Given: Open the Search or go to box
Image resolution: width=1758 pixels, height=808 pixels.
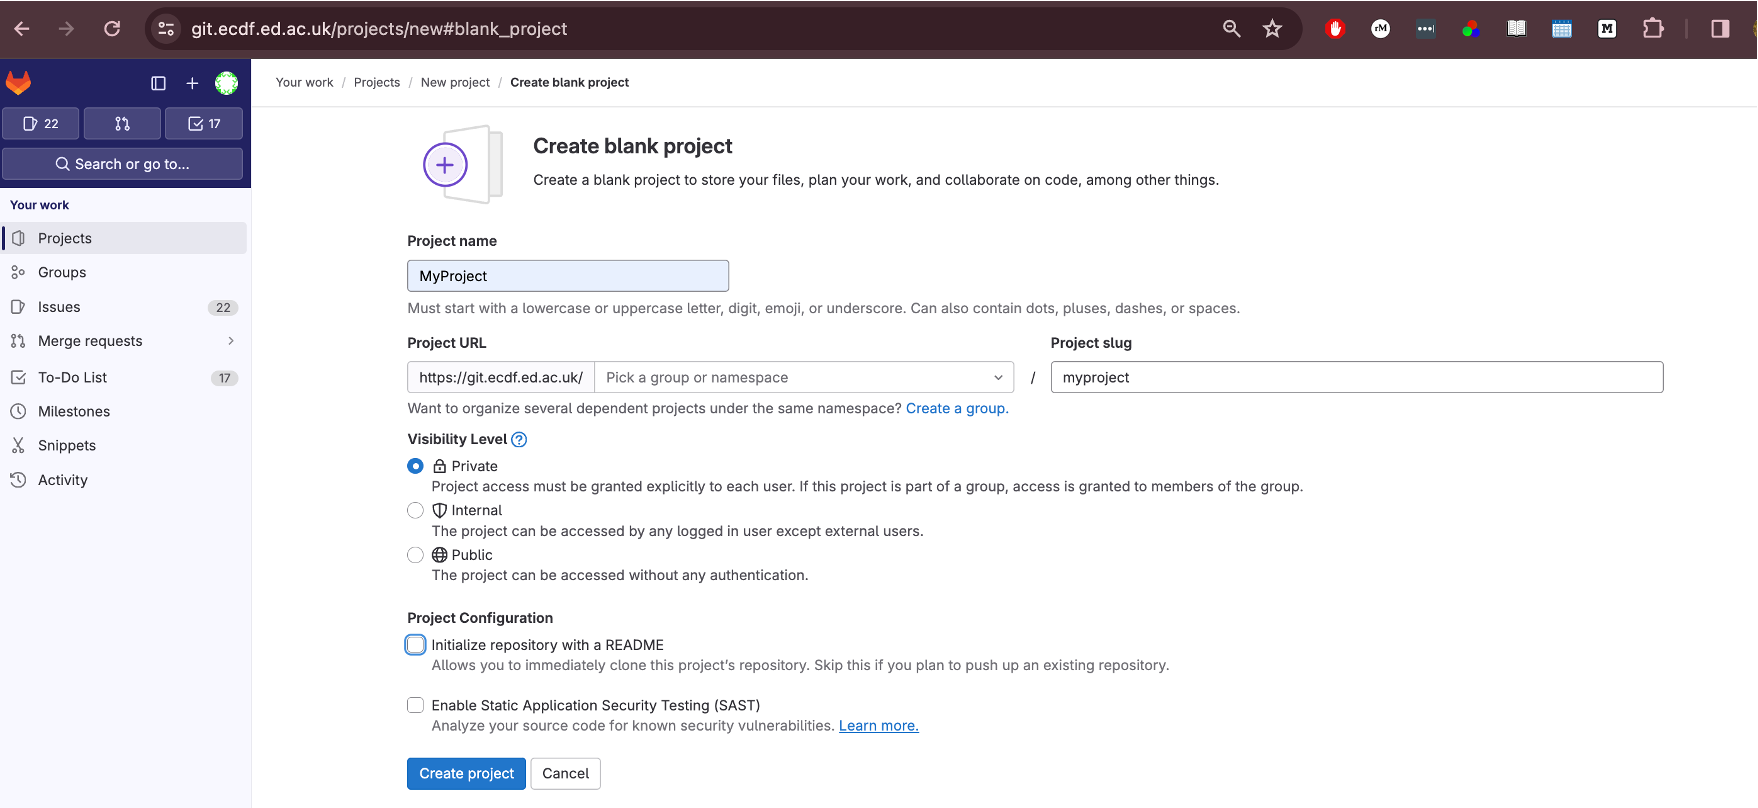Looking at the screenshot, I should [122, 164].
